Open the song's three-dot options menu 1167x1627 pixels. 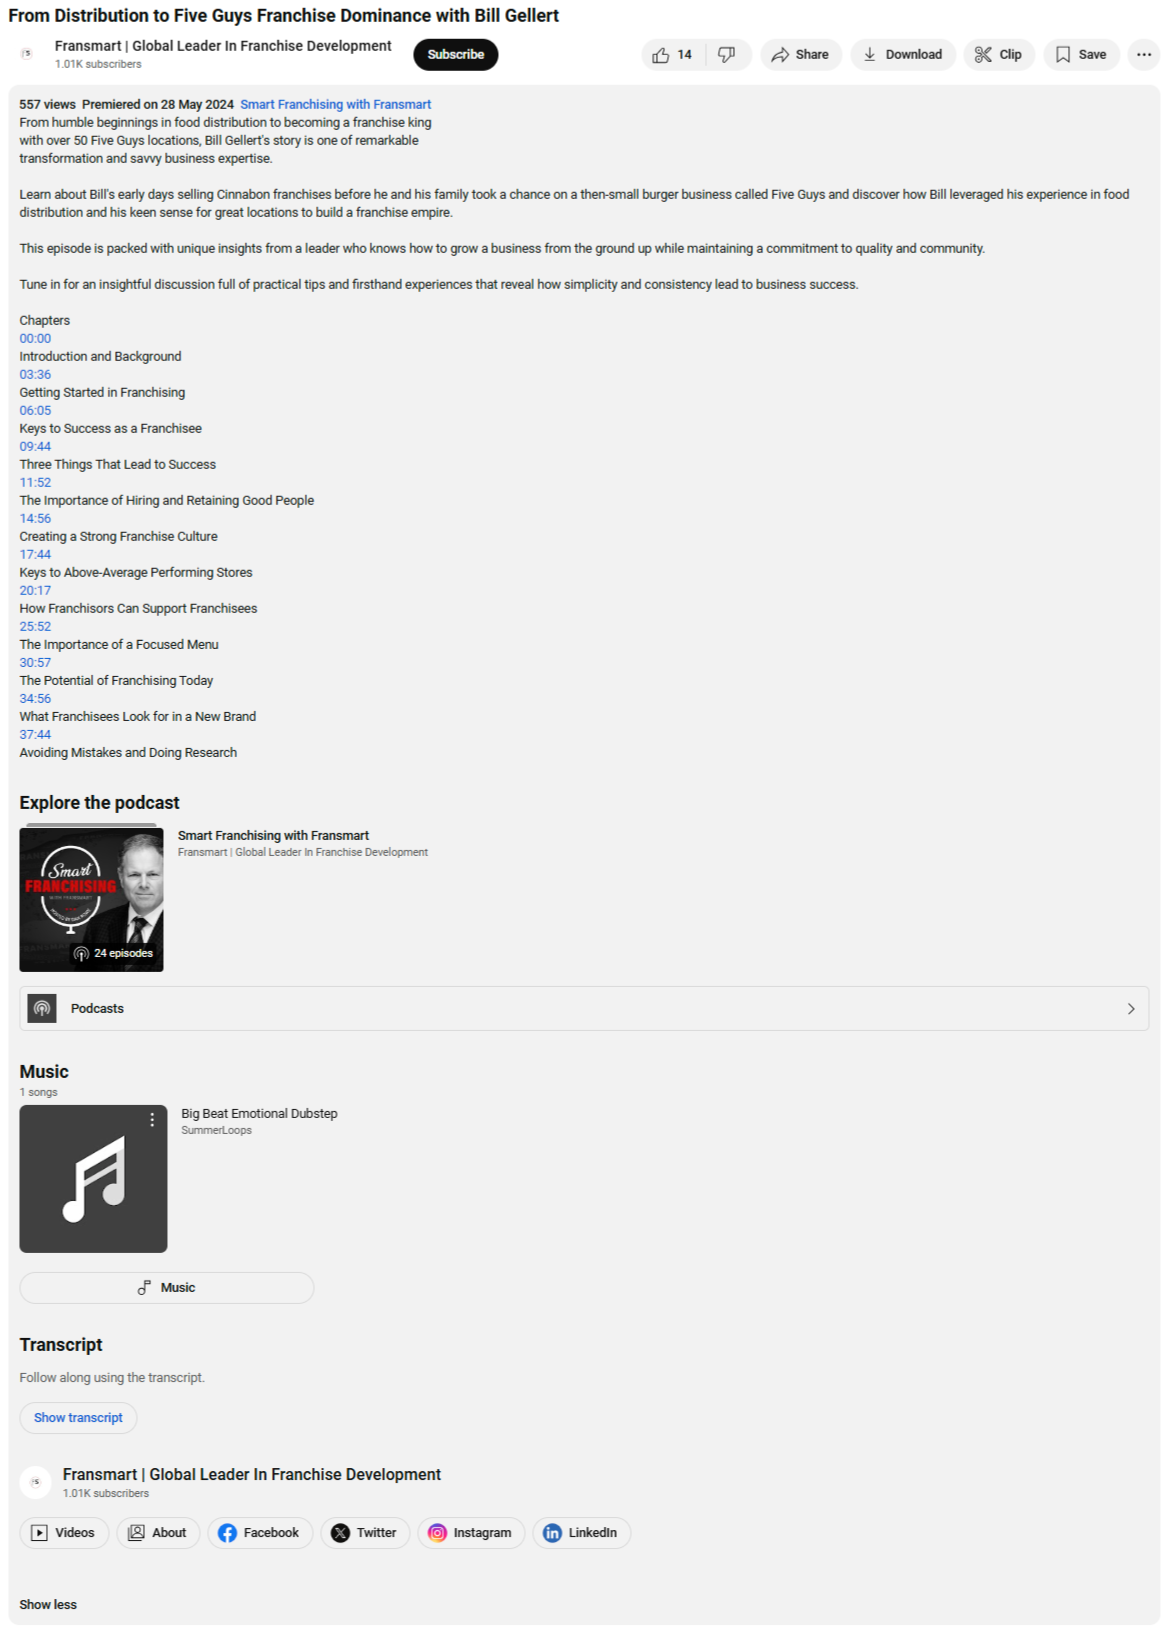click(152, 1120)
